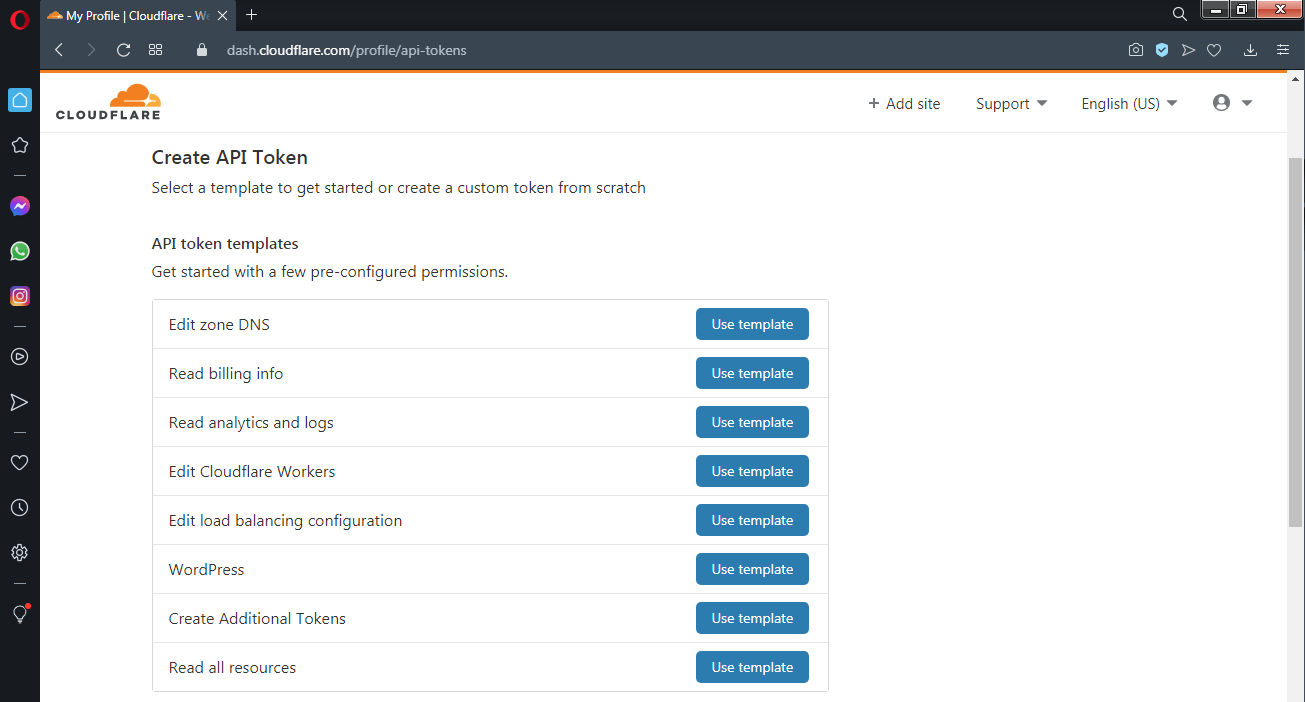1305x702 pixels.
Task: Open a new tab with plus button
Action: (252, 15)
